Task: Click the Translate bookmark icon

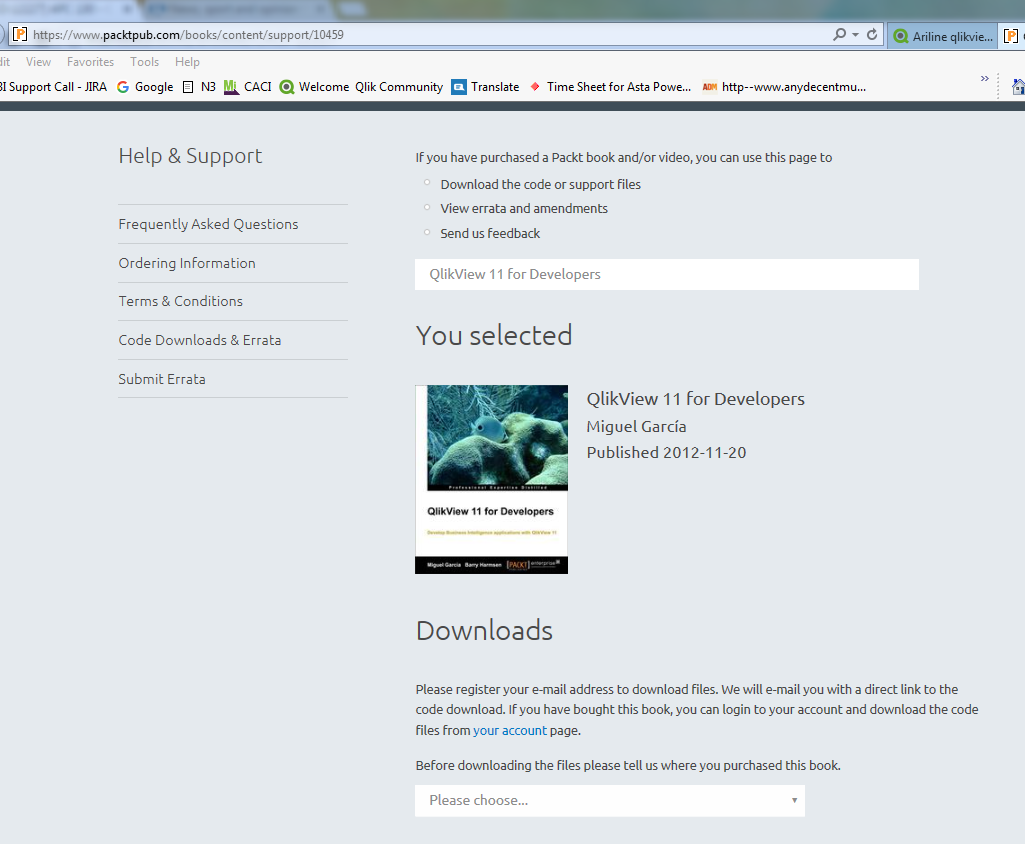Action: click(459, 87)
